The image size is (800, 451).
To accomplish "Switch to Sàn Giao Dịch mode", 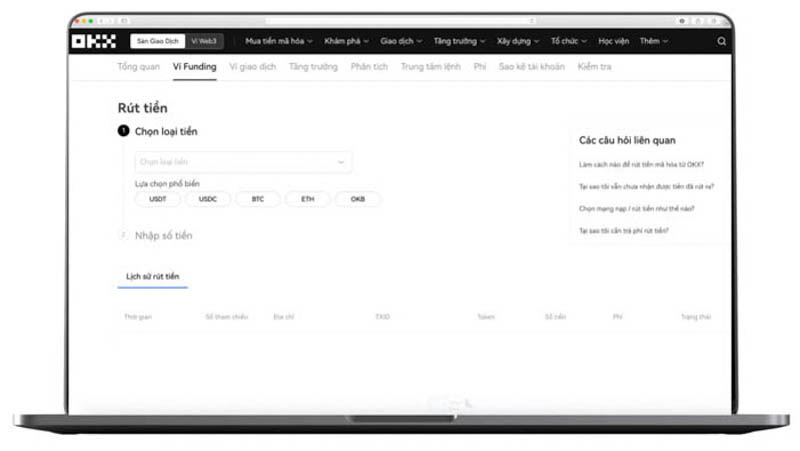I will (x=158, y=41).
